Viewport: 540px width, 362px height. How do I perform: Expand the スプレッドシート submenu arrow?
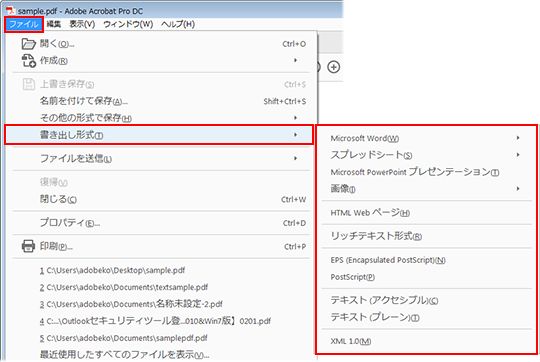click(x=518, y=155)
